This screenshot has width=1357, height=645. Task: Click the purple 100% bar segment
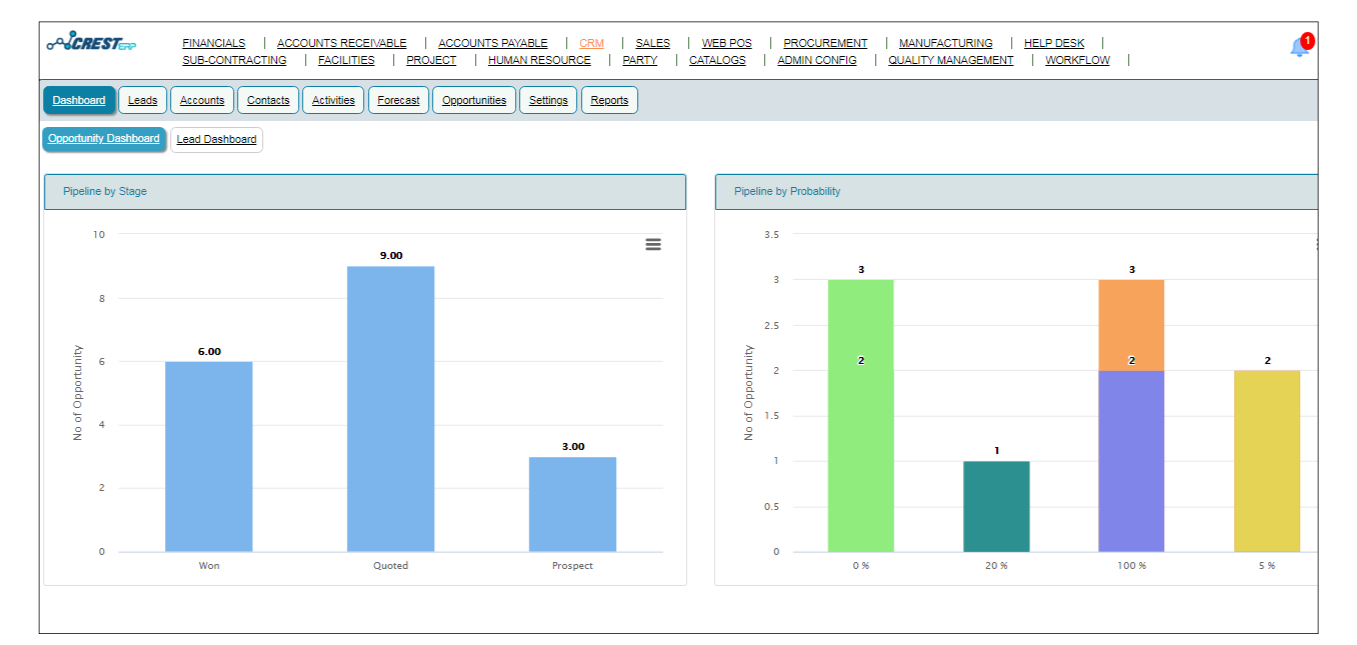point(1131,460)
